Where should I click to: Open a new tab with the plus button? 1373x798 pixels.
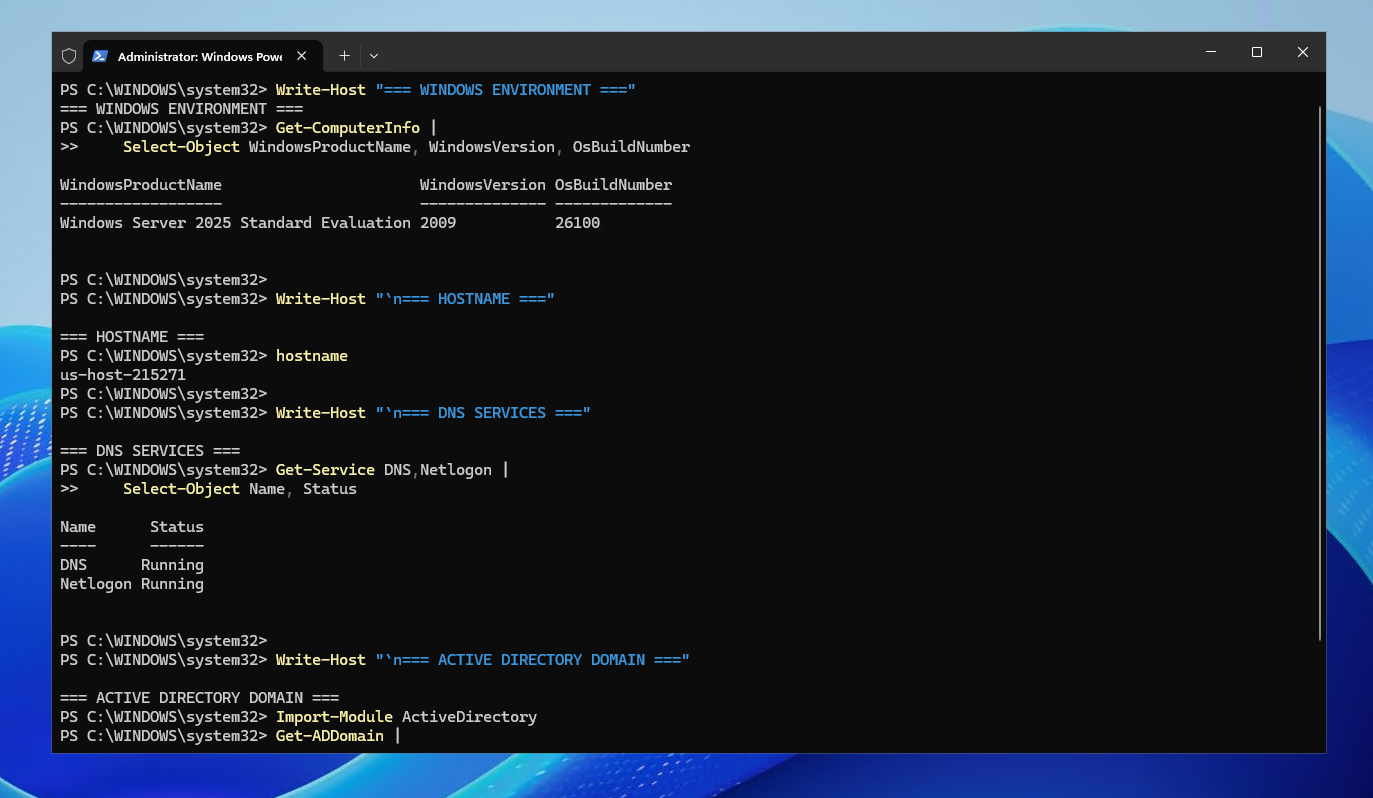pyautogui.click(x=344, y=56)
